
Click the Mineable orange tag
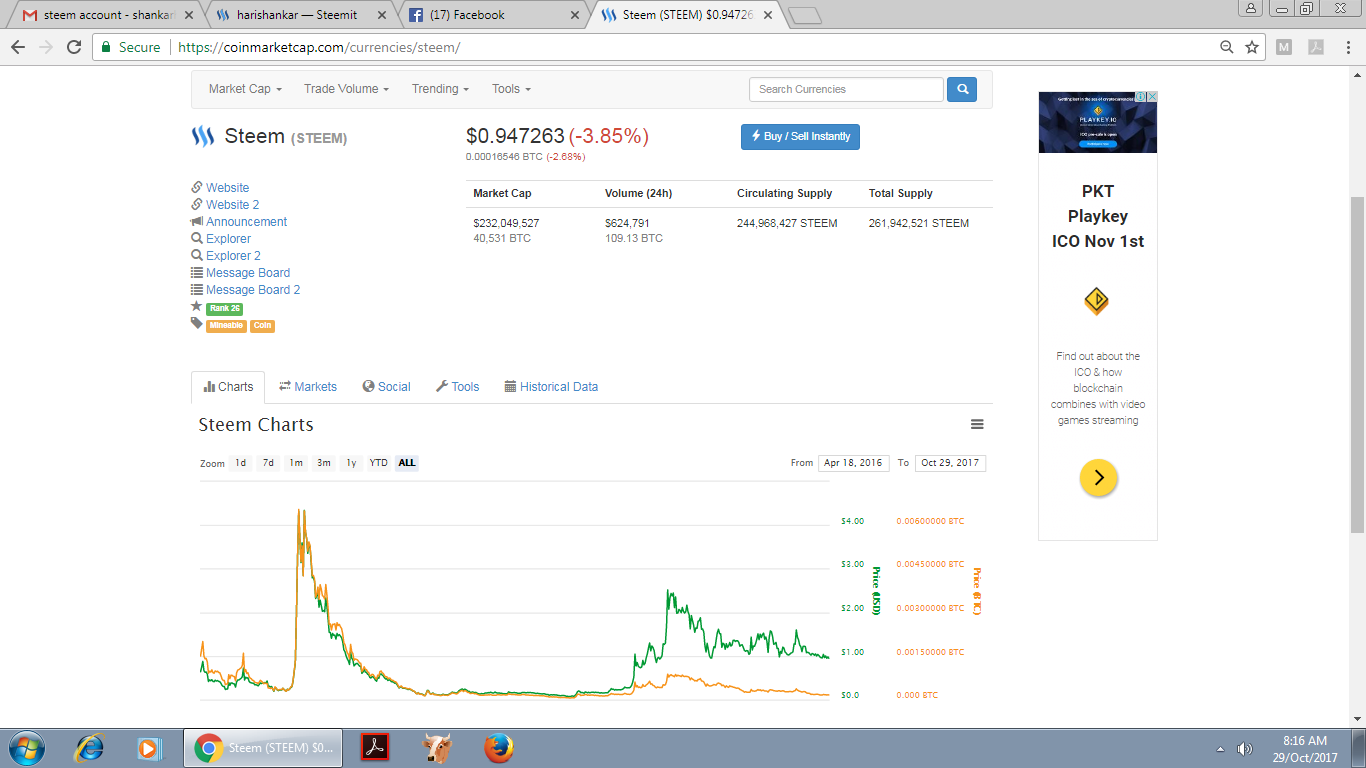[x=226, y=326]
